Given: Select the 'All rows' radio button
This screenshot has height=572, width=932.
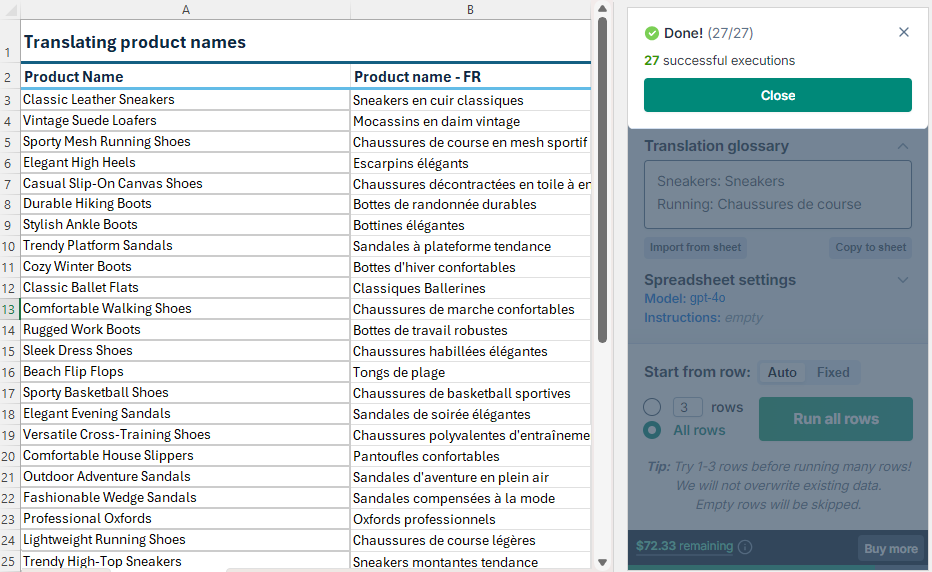Looking at the screenshot, I should 652,430.
